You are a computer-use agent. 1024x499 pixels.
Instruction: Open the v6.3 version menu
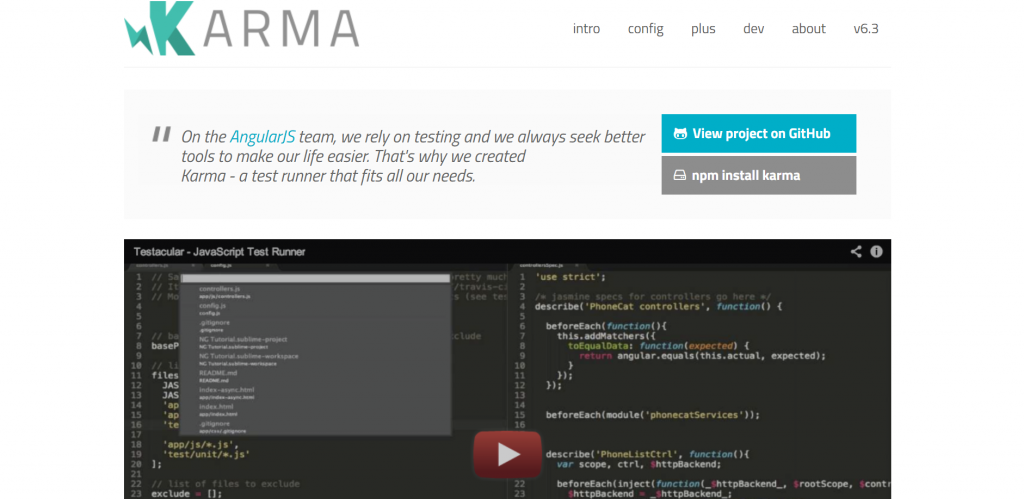[x=866, y=29]
